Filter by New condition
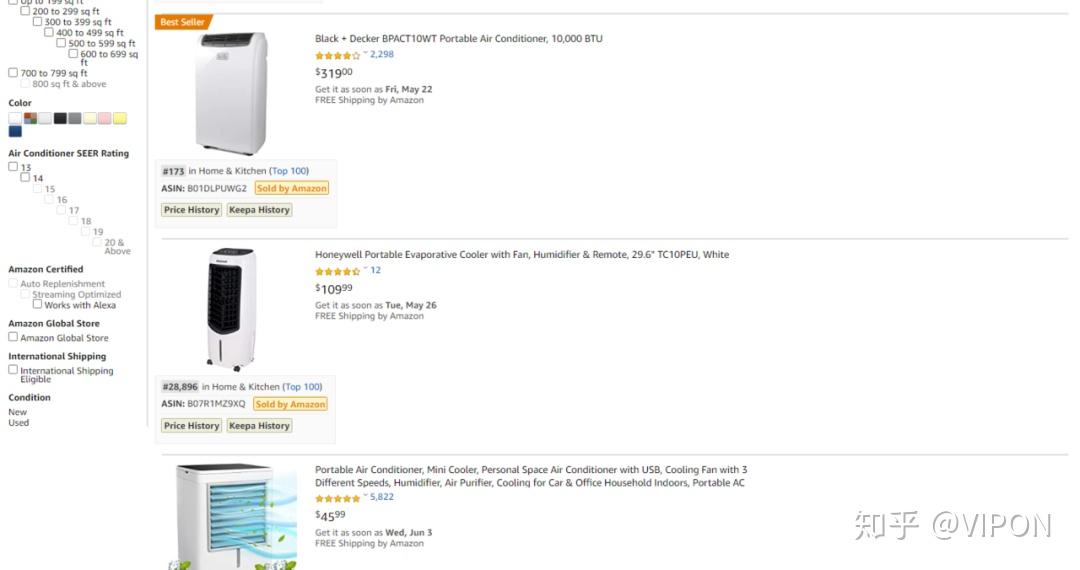The height and width of the screenshot is (570, 1080). coord(18,412)
